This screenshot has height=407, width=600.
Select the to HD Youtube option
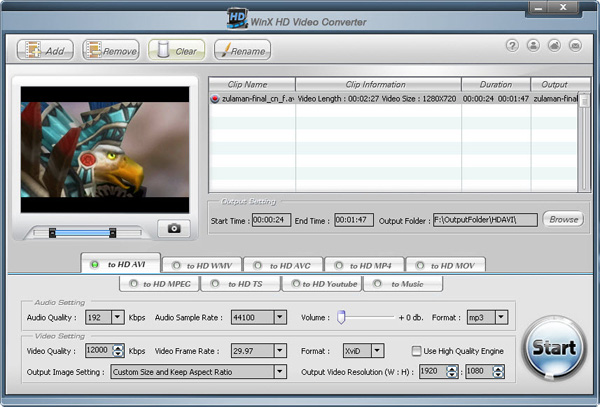coord(322,284)
